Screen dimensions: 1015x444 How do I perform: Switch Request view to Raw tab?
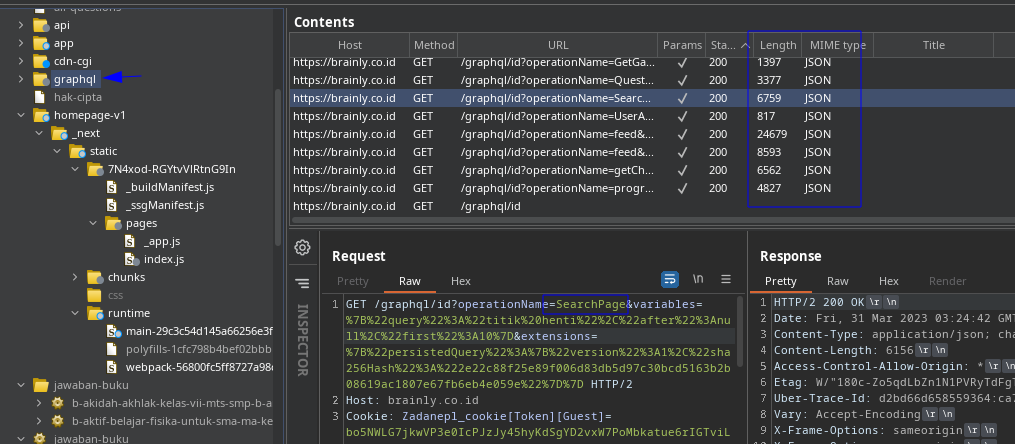tap(410, 281)
